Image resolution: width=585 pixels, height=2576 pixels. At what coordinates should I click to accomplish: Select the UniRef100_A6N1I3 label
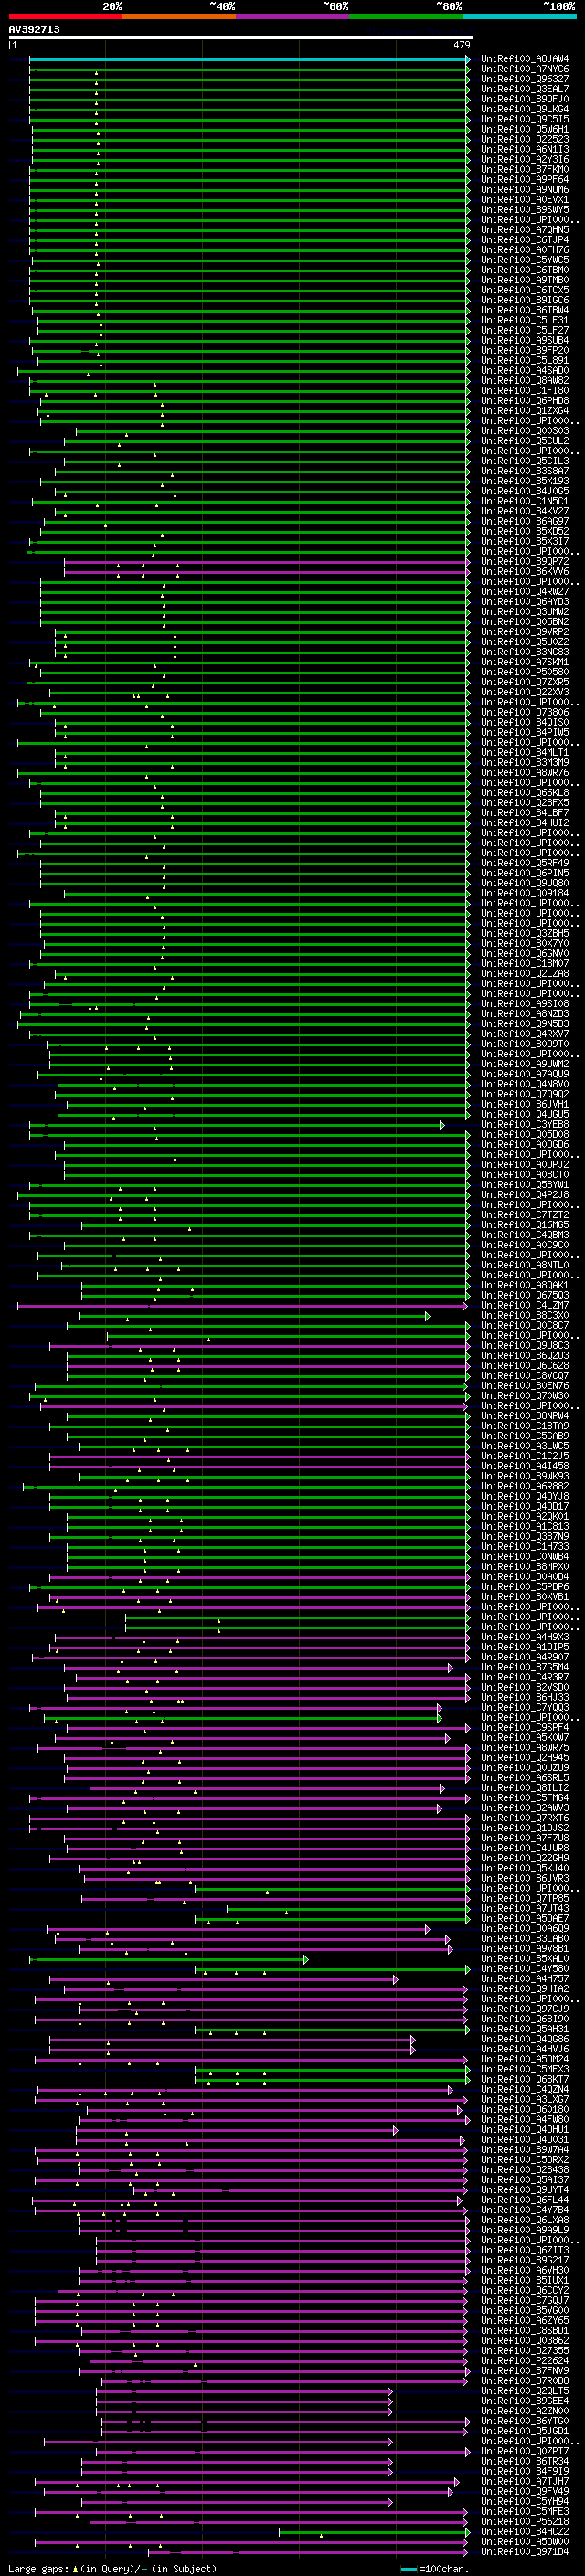point(525,149)
